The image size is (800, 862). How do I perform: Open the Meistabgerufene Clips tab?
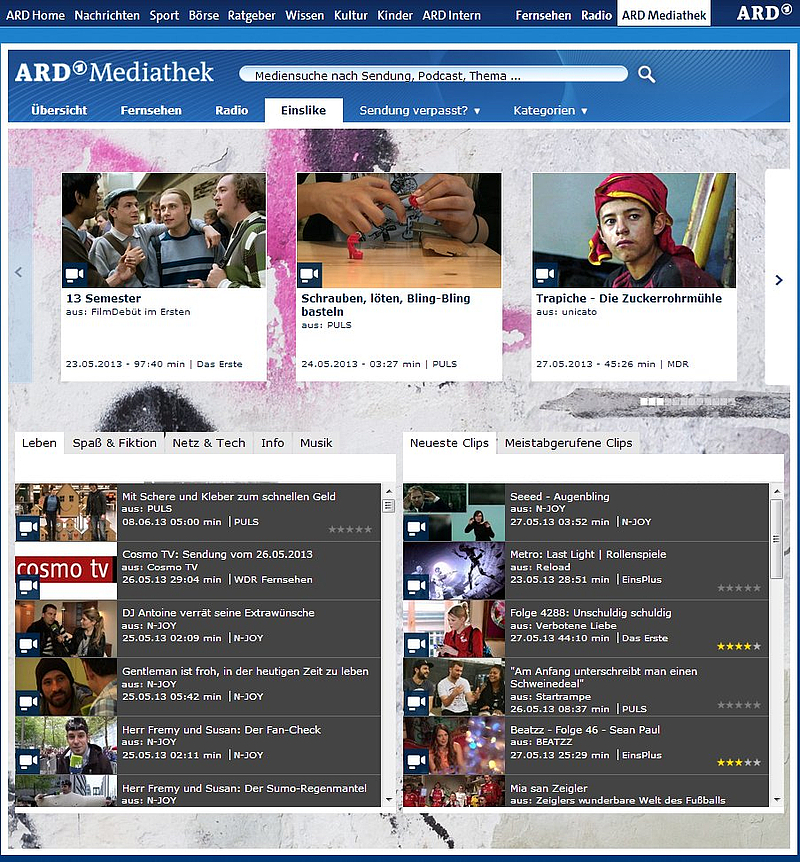click(x=568, y=443)
